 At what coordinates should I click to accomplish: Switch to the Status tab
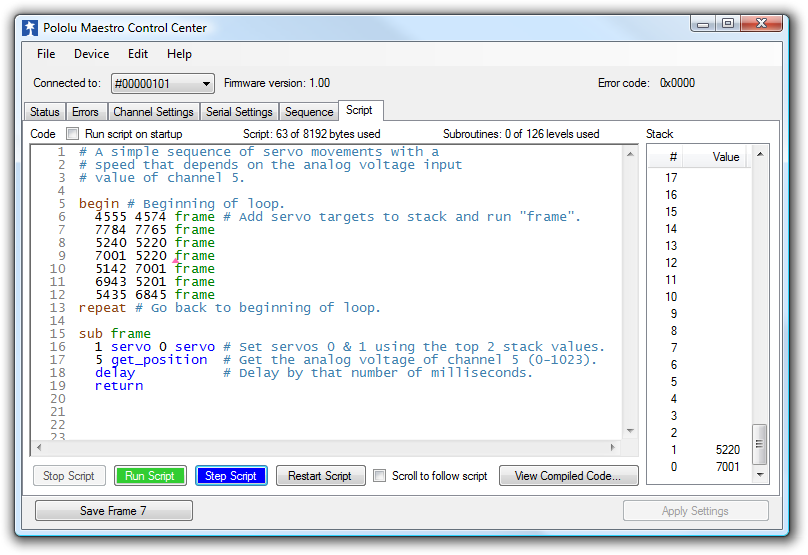(x=45, y=112)
